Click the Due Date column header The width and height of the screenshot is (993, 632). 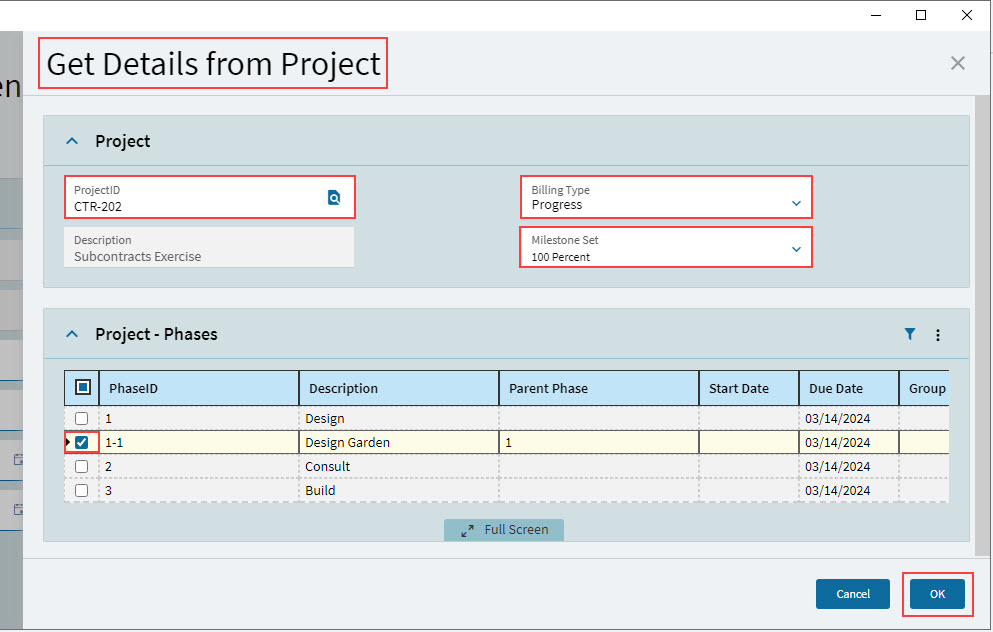[849, 388]
